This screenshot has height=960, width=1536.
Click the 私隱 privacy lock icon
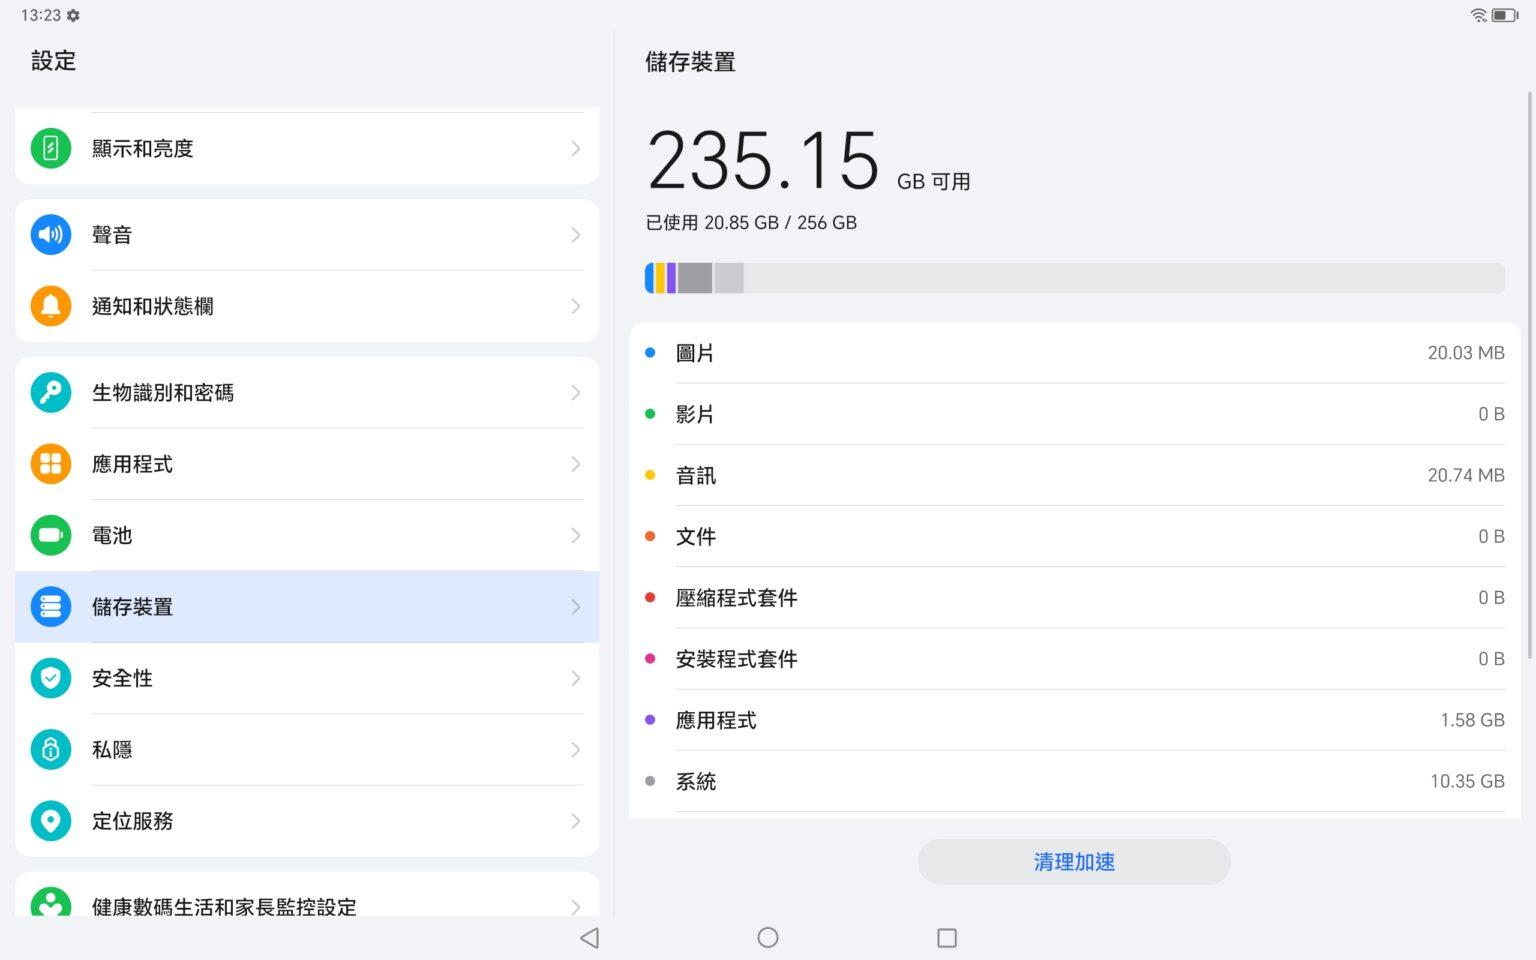pyautogui.click(x=51, y=750)
